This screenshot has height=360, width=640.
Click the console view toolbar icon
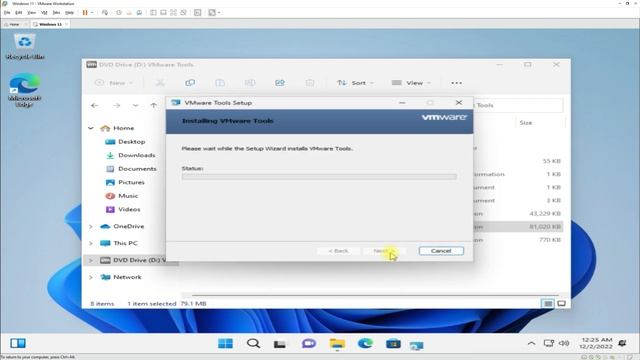click(x=198, y=13)
